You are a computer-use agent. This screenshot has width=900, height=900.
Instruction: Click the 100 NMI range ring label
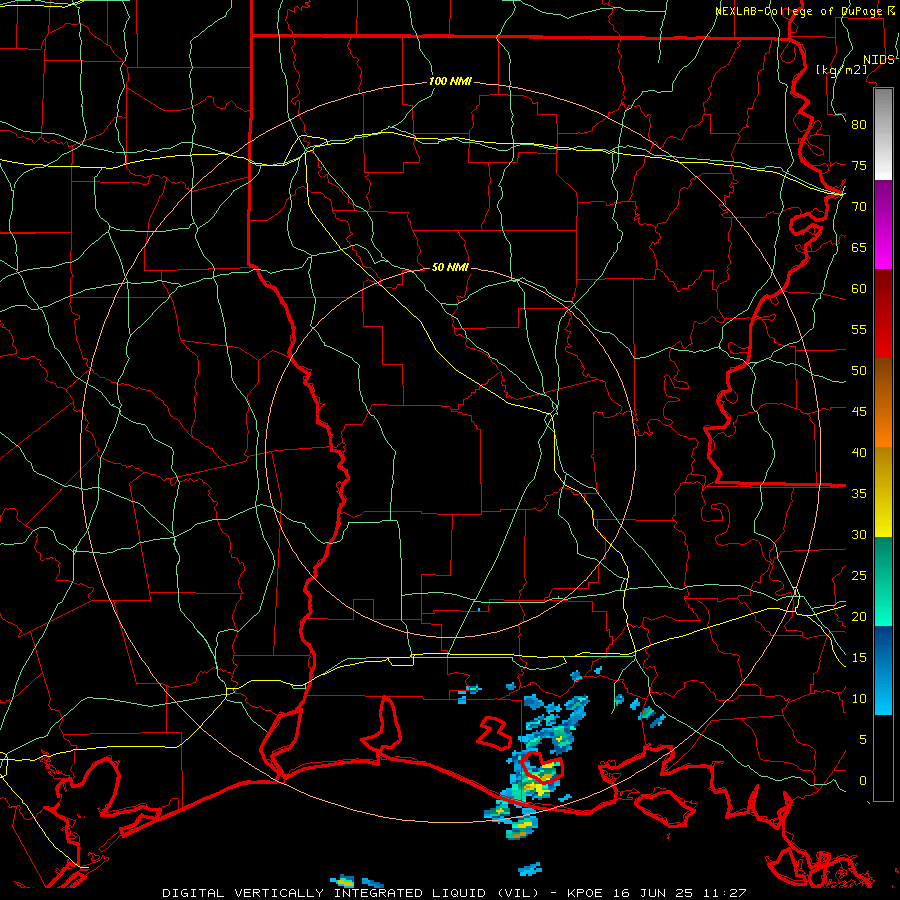coord(450,82)
